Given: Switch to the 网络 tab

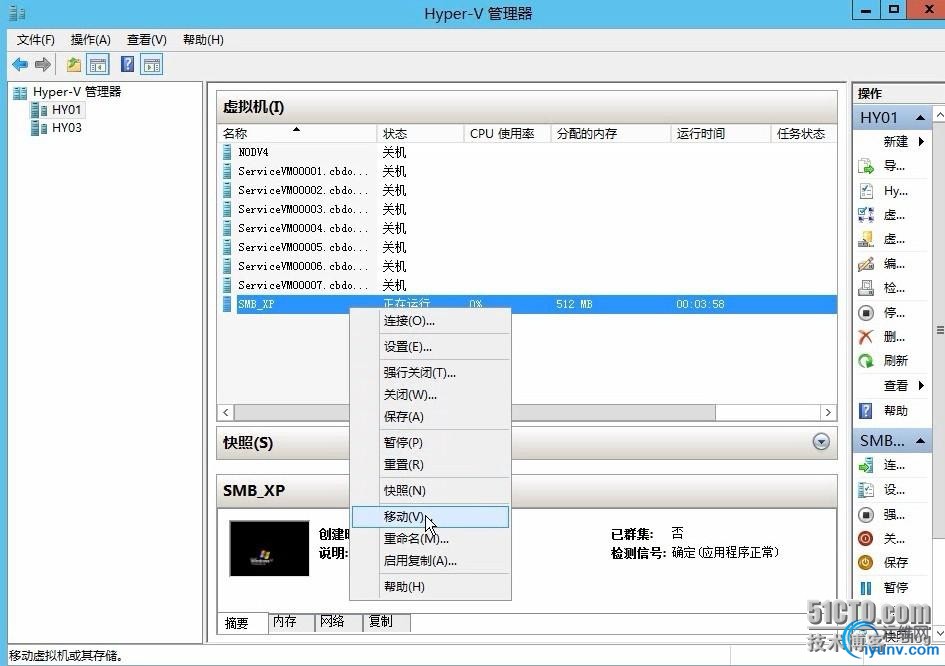Looking at the screenshot, I should (339, 622).
